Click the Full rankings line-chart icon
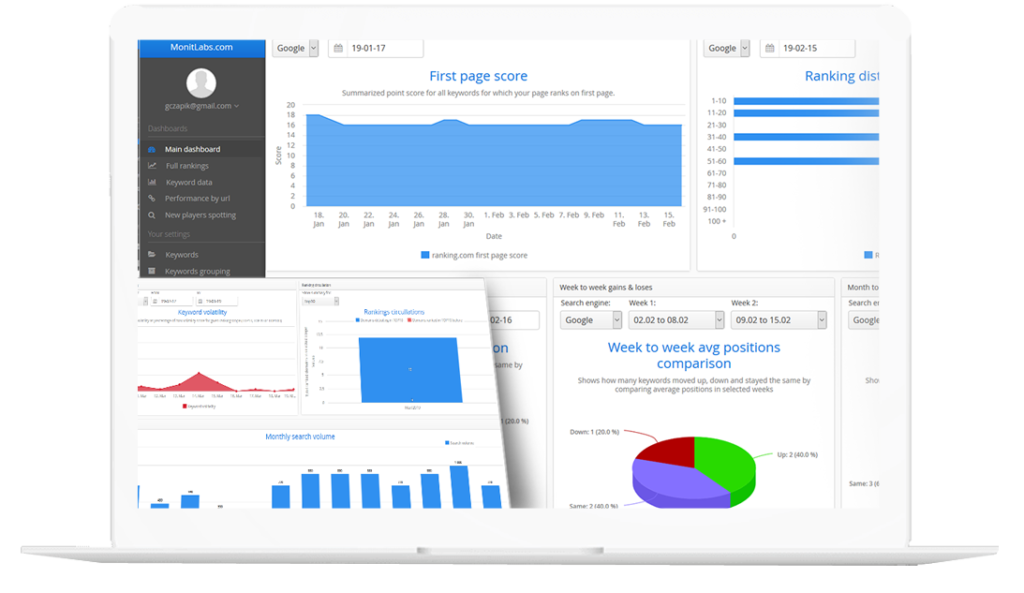This screenshot has height=593, width=1024. coord(152,166)
